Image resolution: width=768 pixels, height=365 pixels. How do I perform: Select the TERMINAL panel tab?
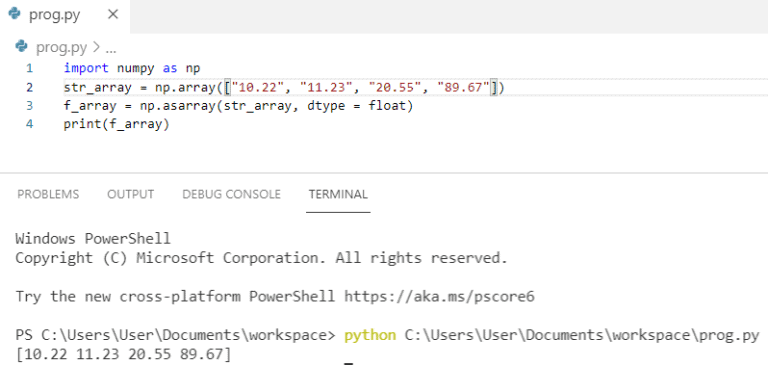(338, 194)
